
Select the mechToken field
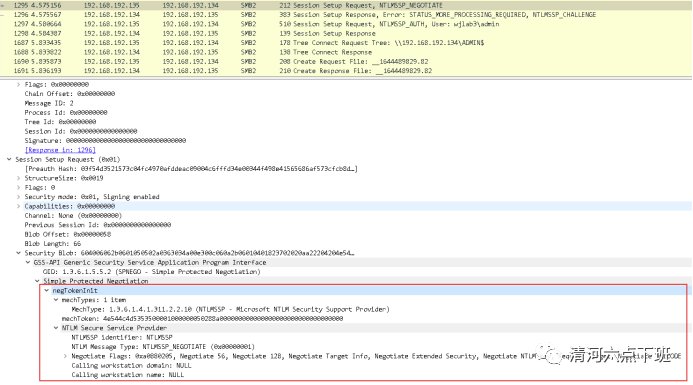point(202,319)
